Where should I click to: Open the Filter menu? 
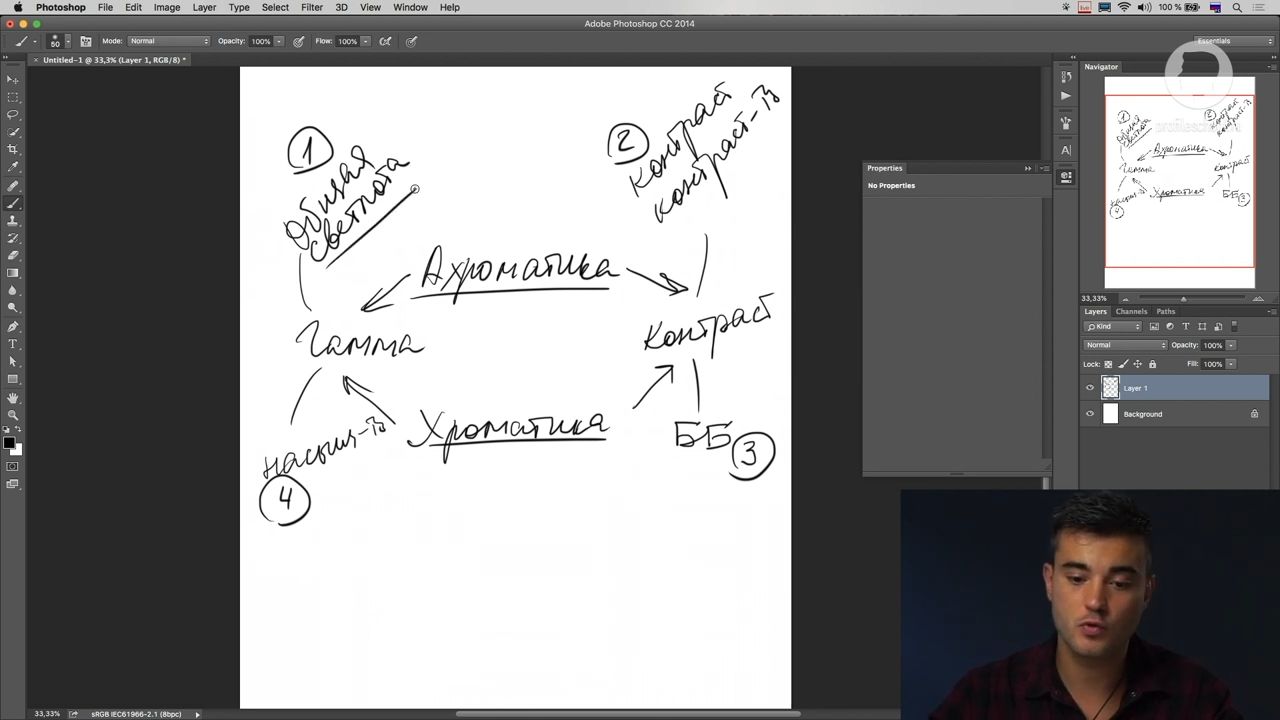[311, 7]
